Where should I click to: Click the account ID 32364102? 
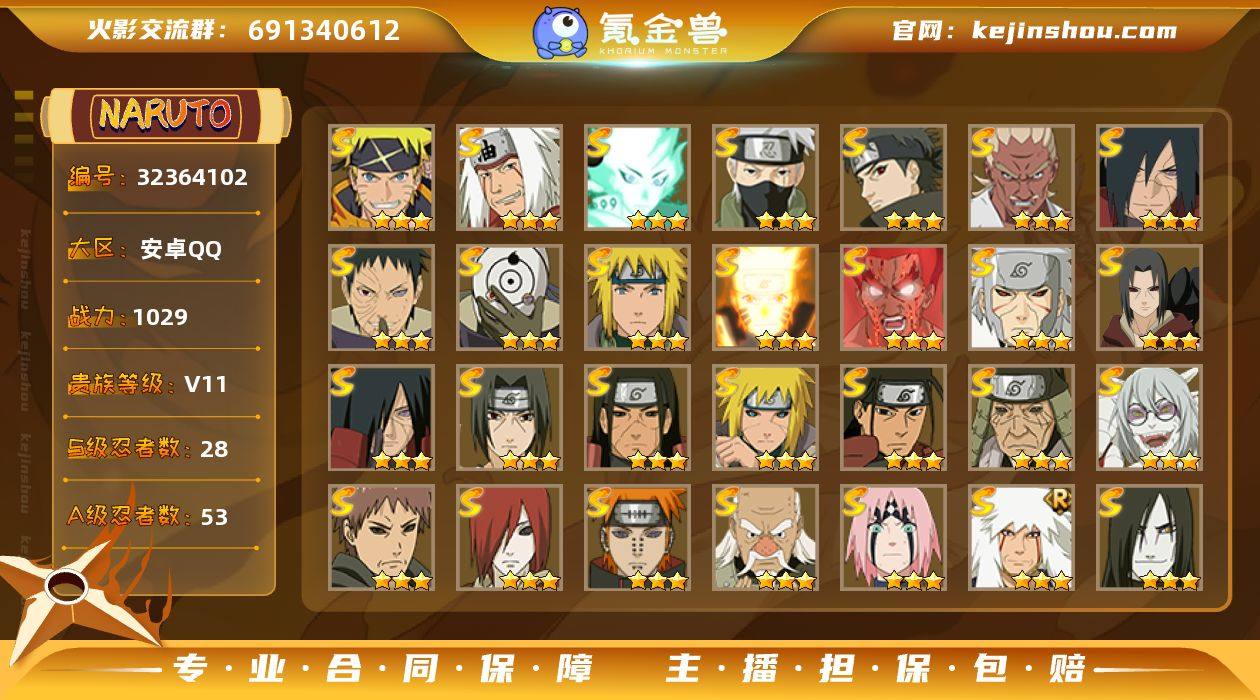tap(192, 178)
